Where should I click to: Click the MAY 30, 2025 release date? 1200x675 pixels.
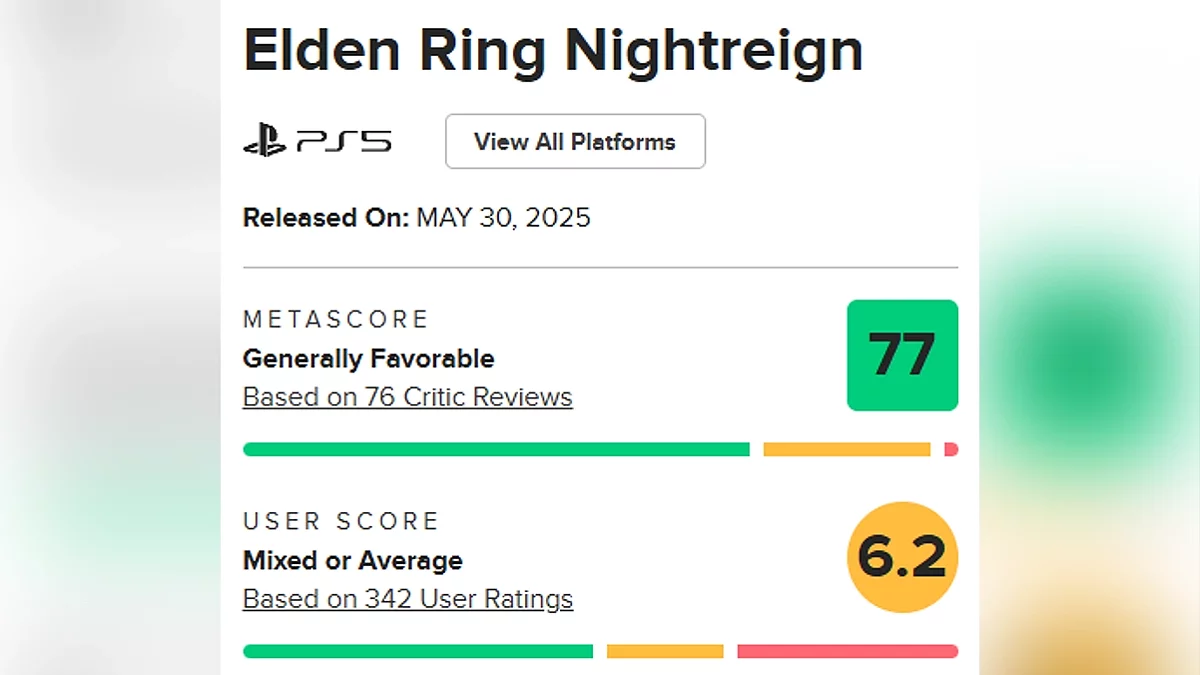pyautogui.click(x=503, y=217)
